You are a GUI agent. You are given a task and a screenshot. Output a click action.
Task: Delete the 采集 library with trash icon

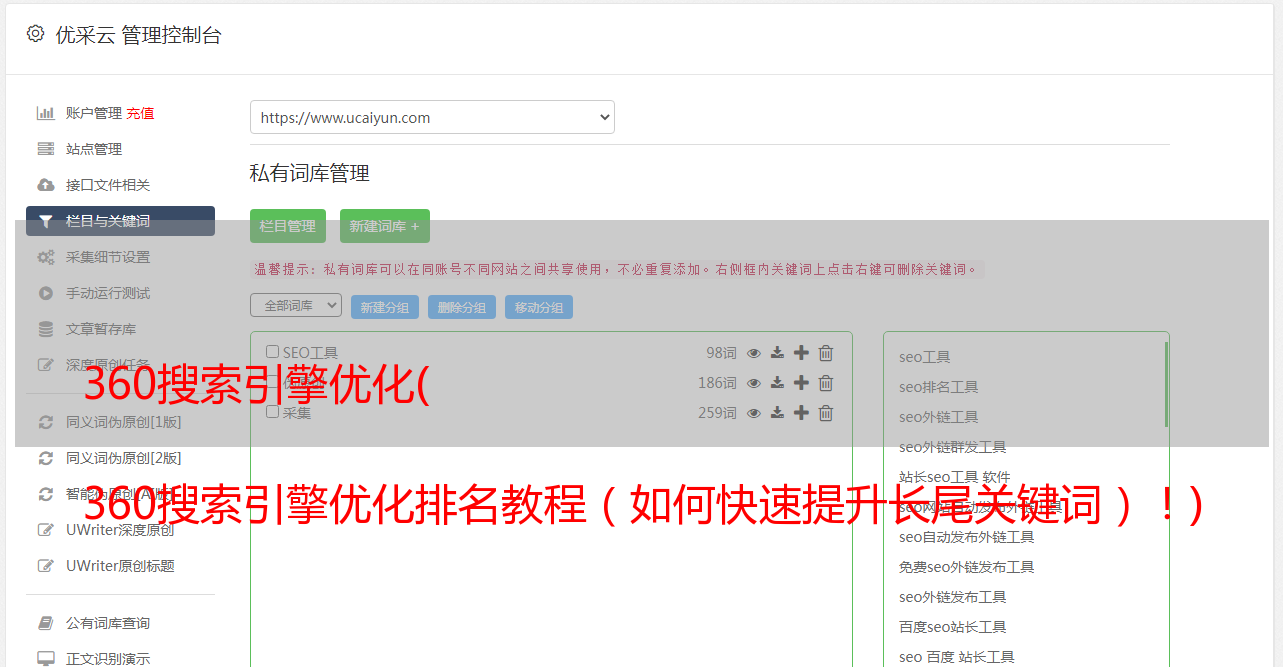826,413
